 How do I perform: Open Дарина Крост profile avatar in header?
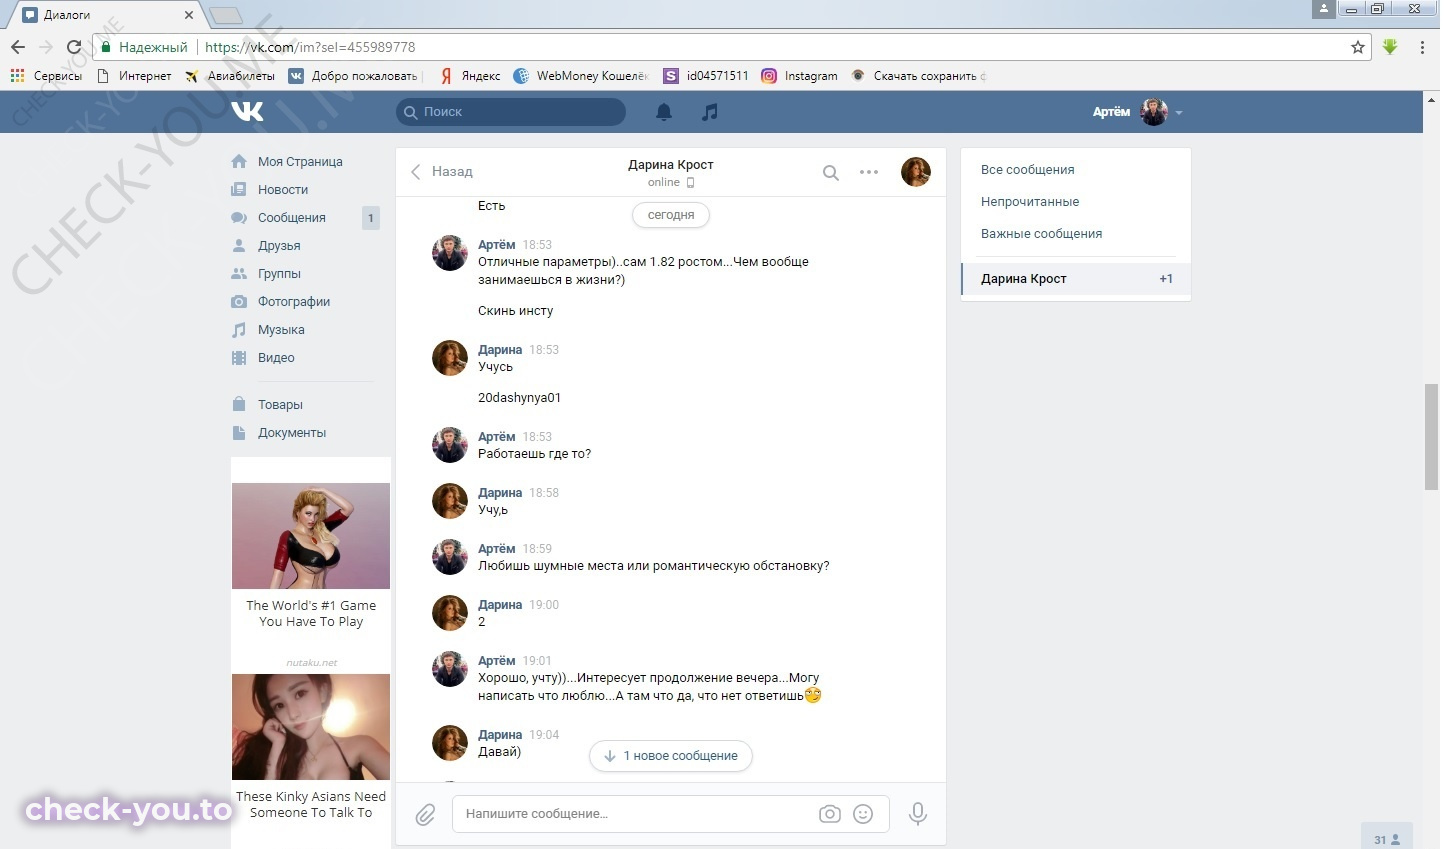tap(916, 172)
